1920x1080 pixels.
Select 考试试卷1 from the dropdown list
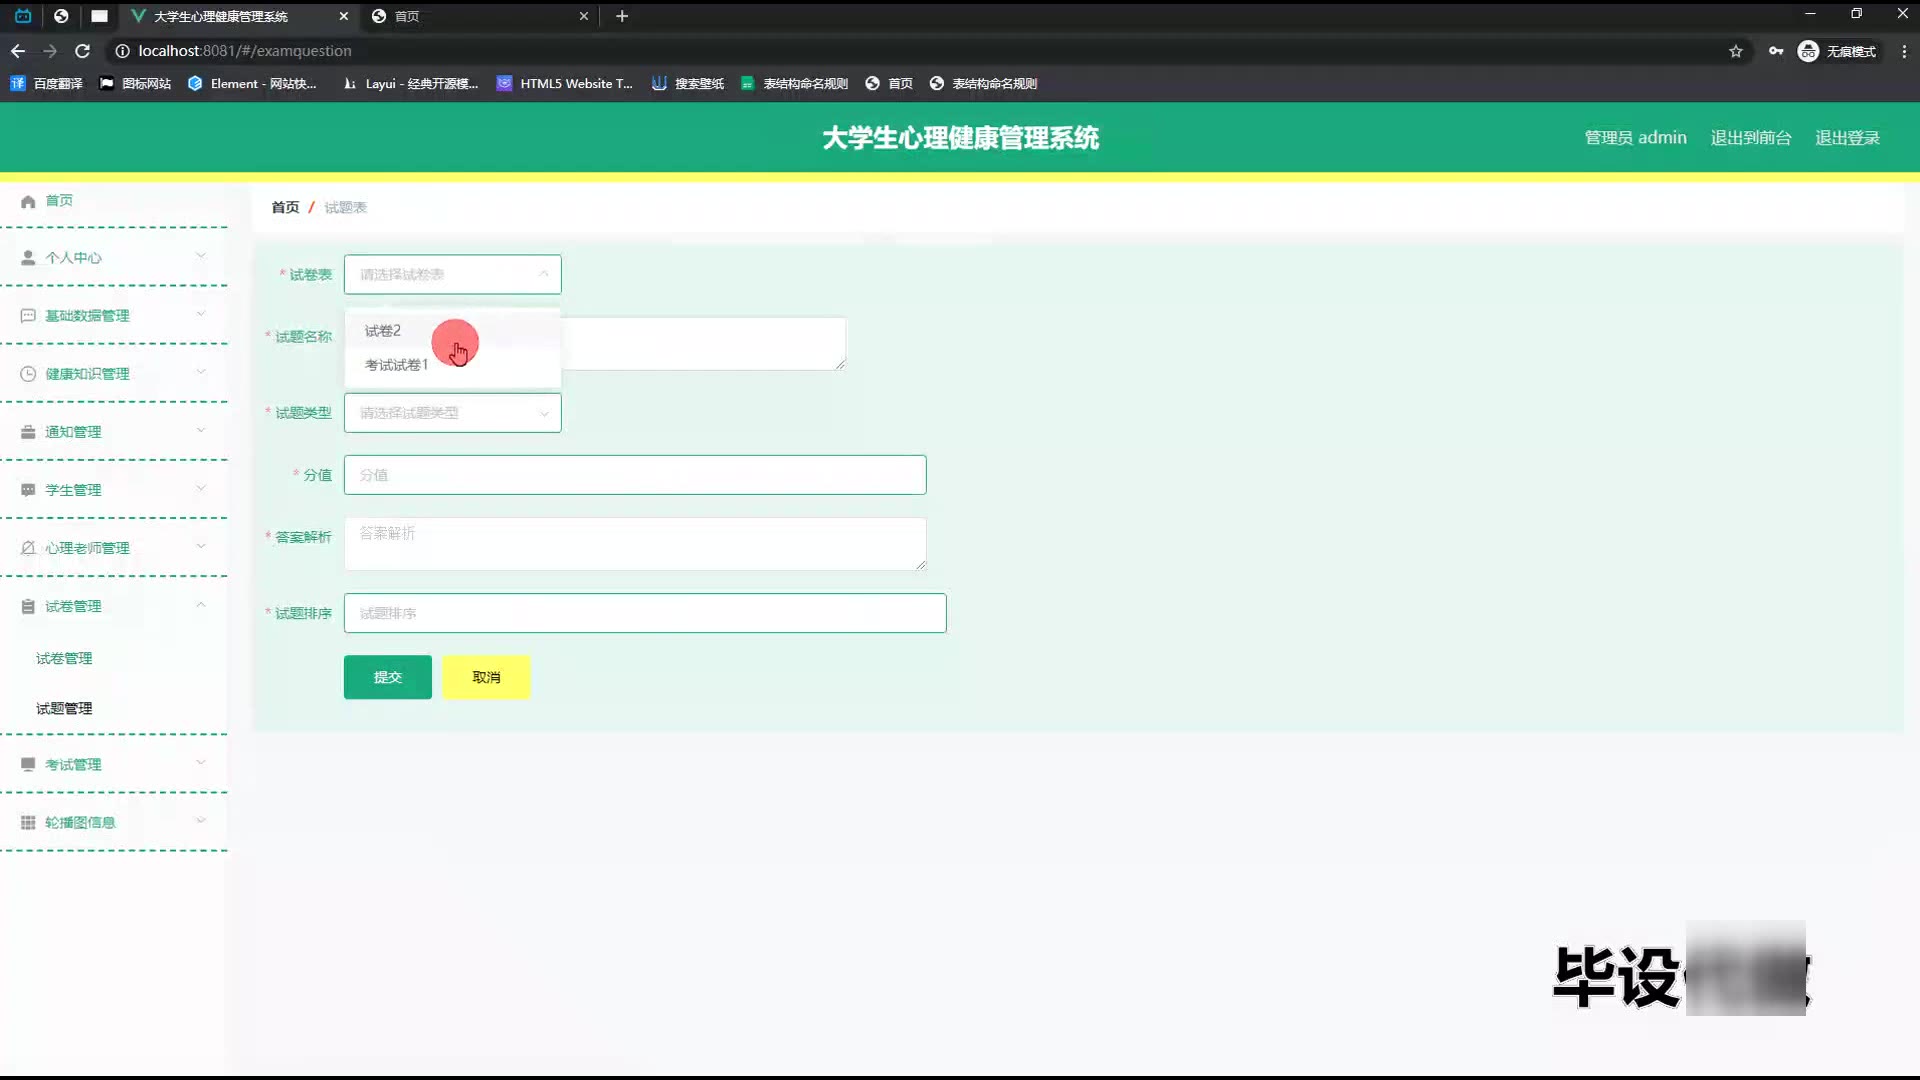[452, 365]
